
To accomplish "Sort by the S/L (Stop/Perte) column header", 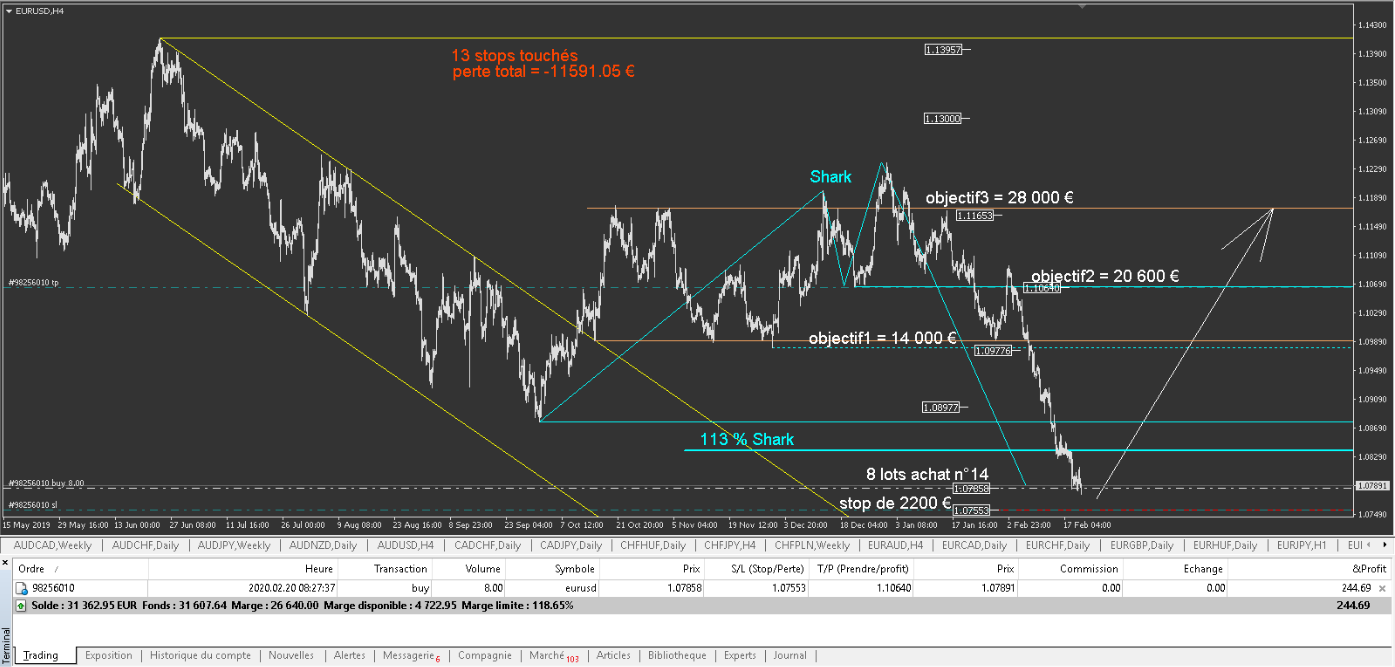I will [758, 569].
